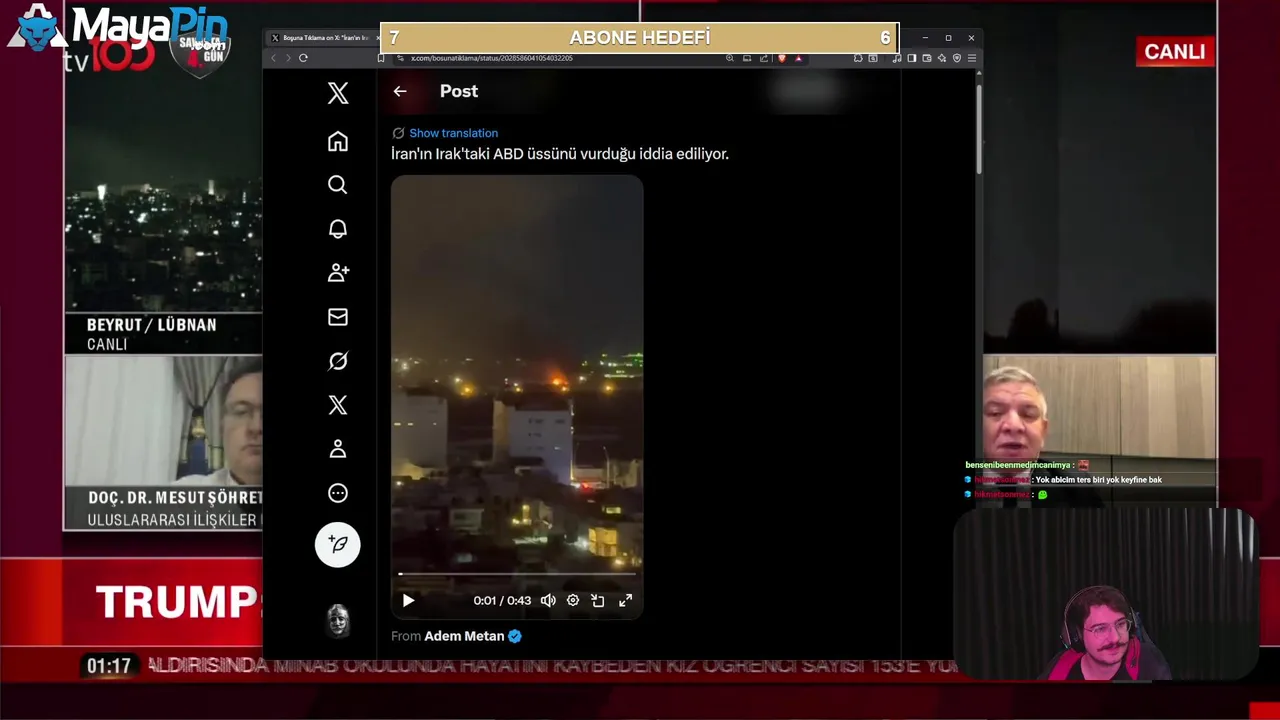Viewport: 1280px width, 720px height.
Task: Open the Leo AI sparkle icon
Action: point(942,58)
